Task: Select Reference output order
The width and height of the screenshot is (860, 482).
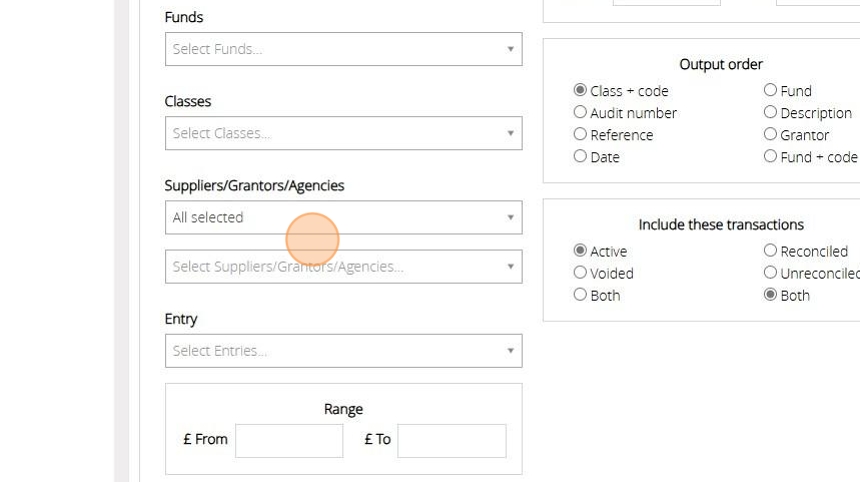Action: coord(580,134)
